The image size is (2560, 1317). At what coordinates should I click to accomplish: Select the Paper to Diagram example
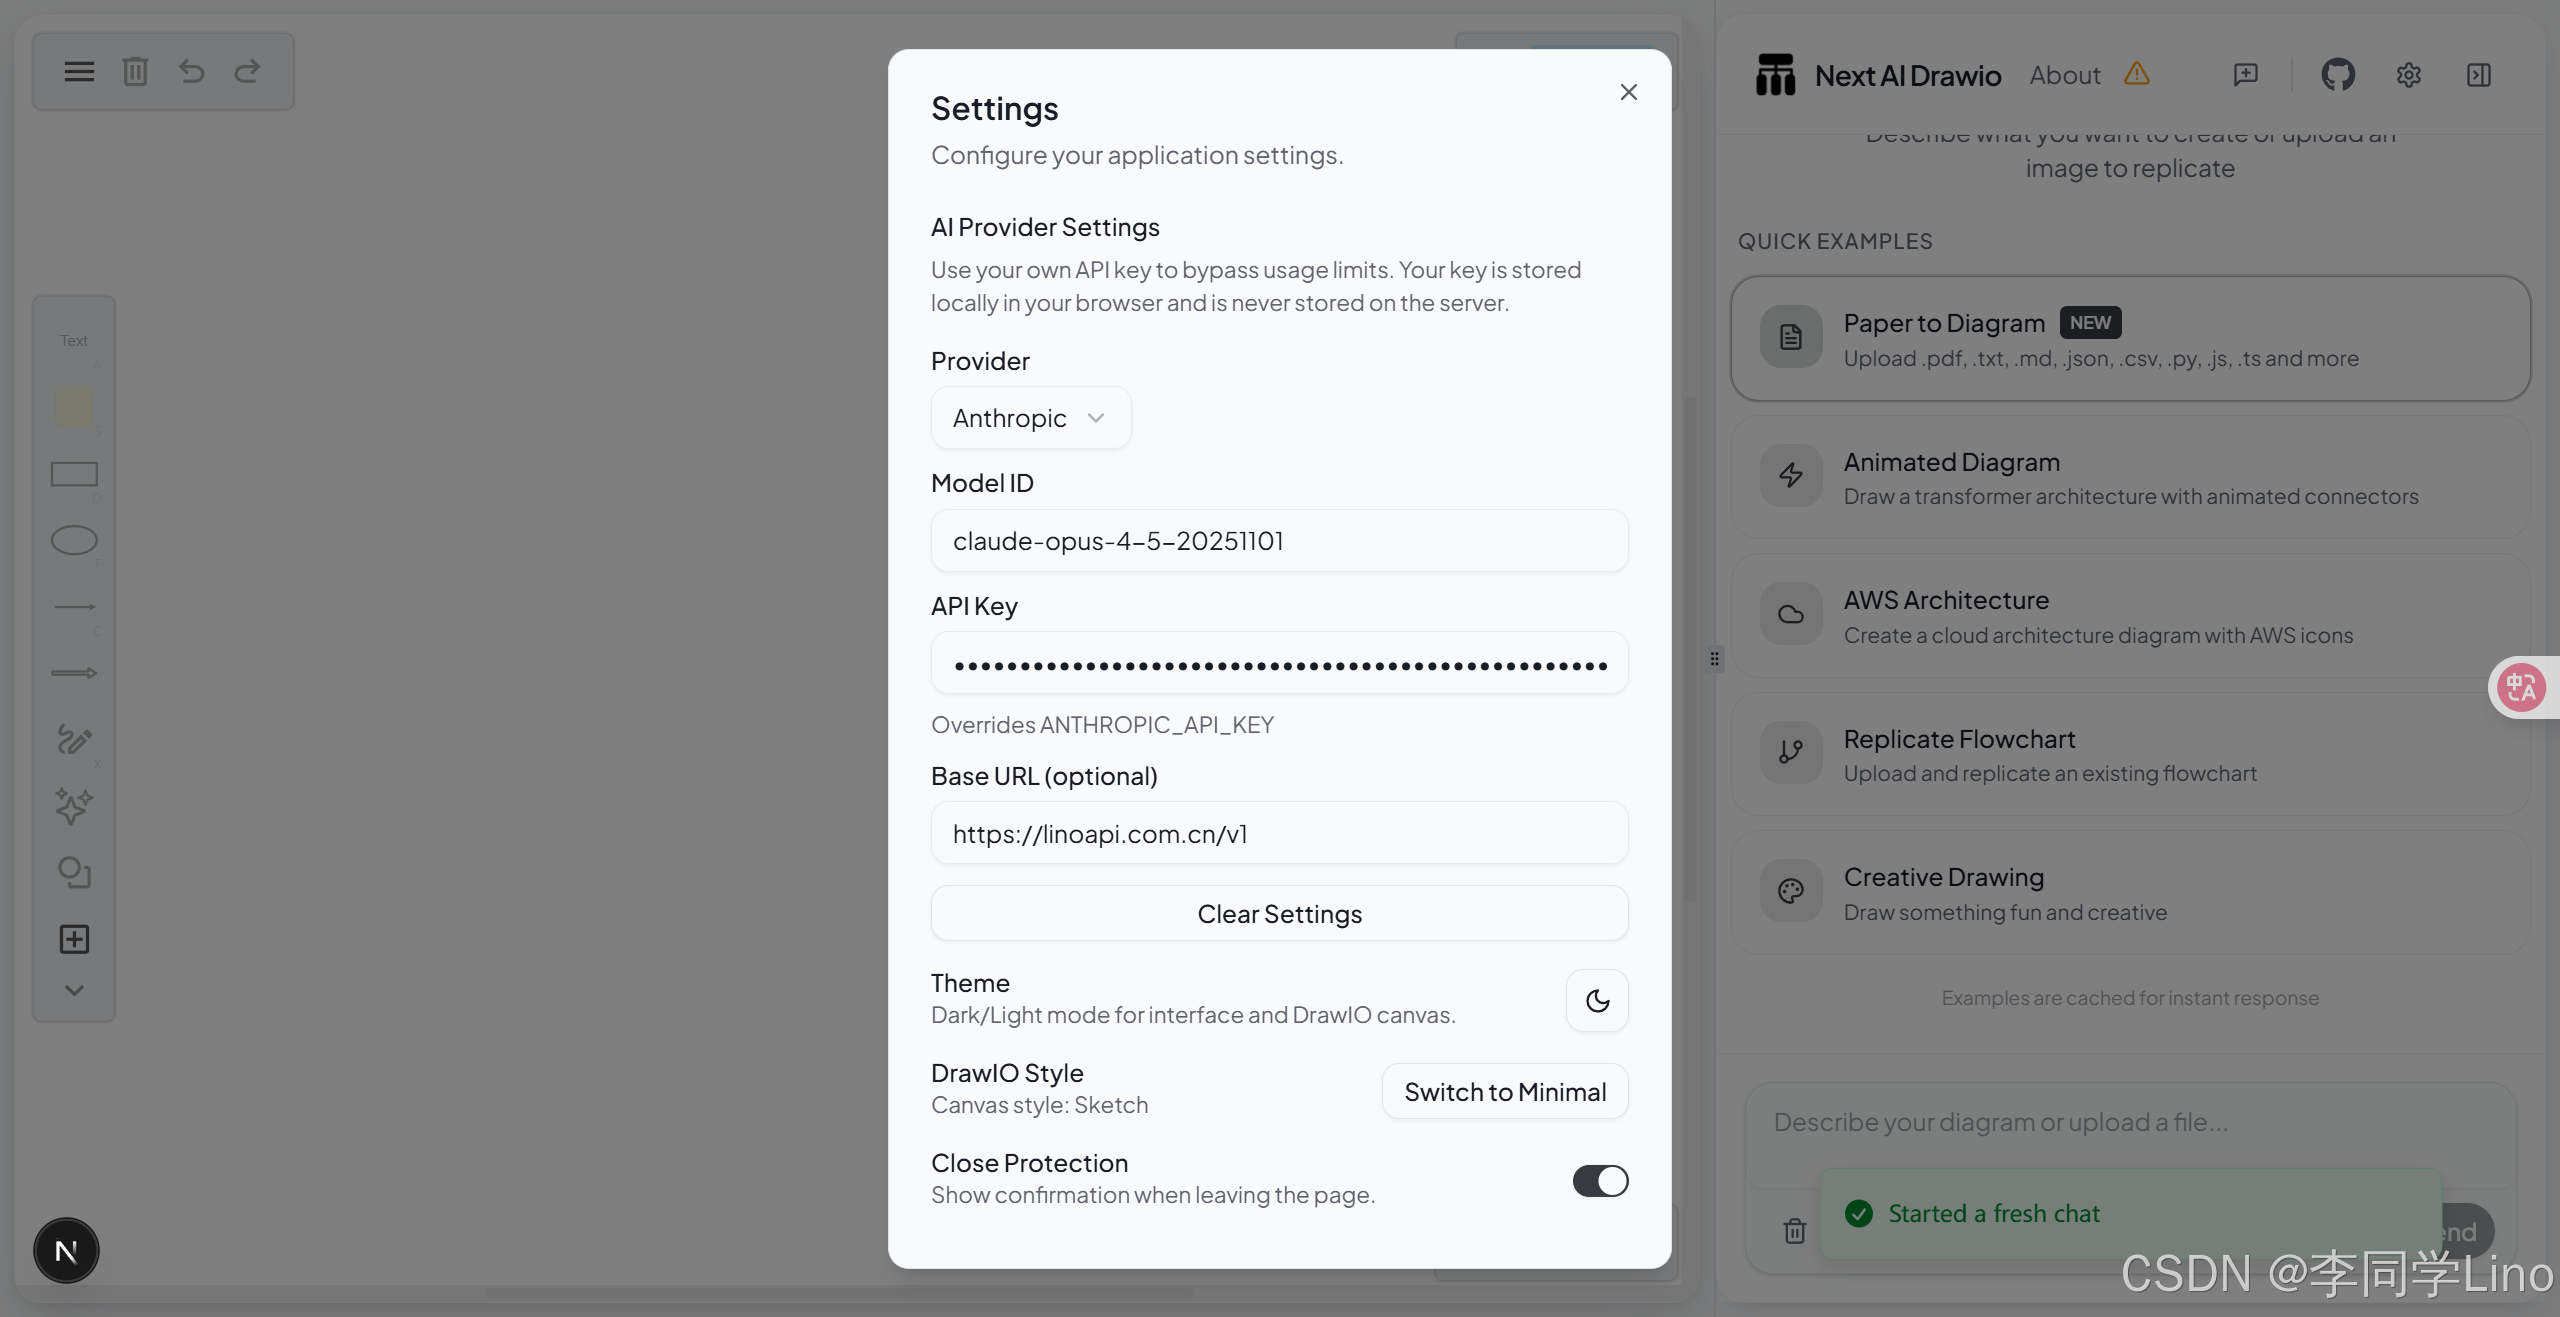coord(2130,339)
